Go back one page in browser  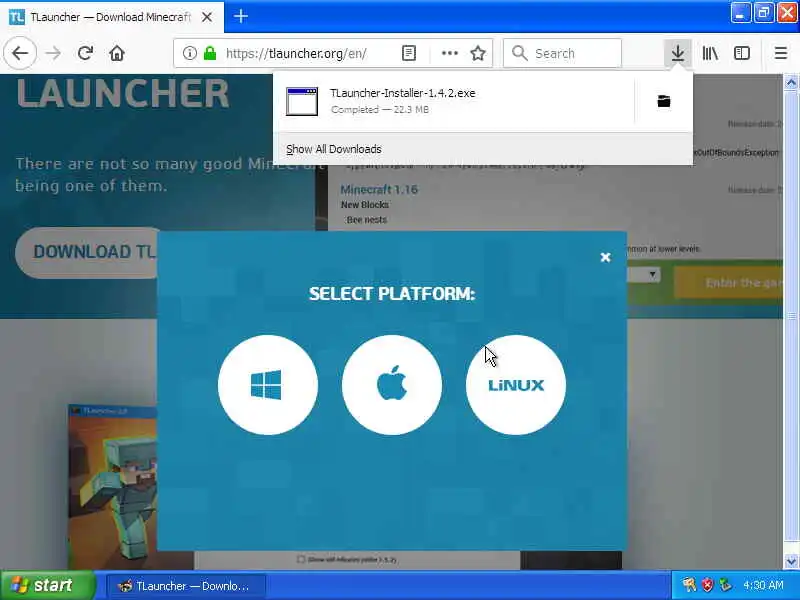pyautogui.click(x=20, y=53)
